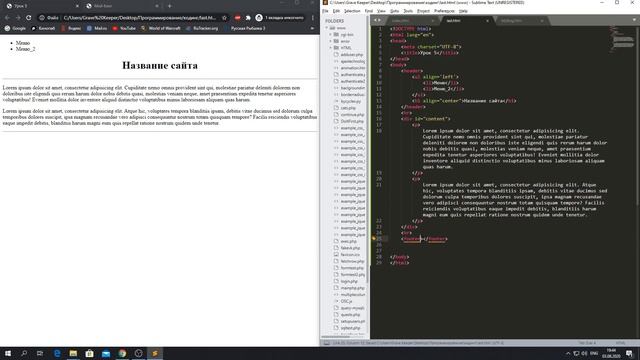
Task: Click the Chrome address bar URL
Action: [140, 18]
